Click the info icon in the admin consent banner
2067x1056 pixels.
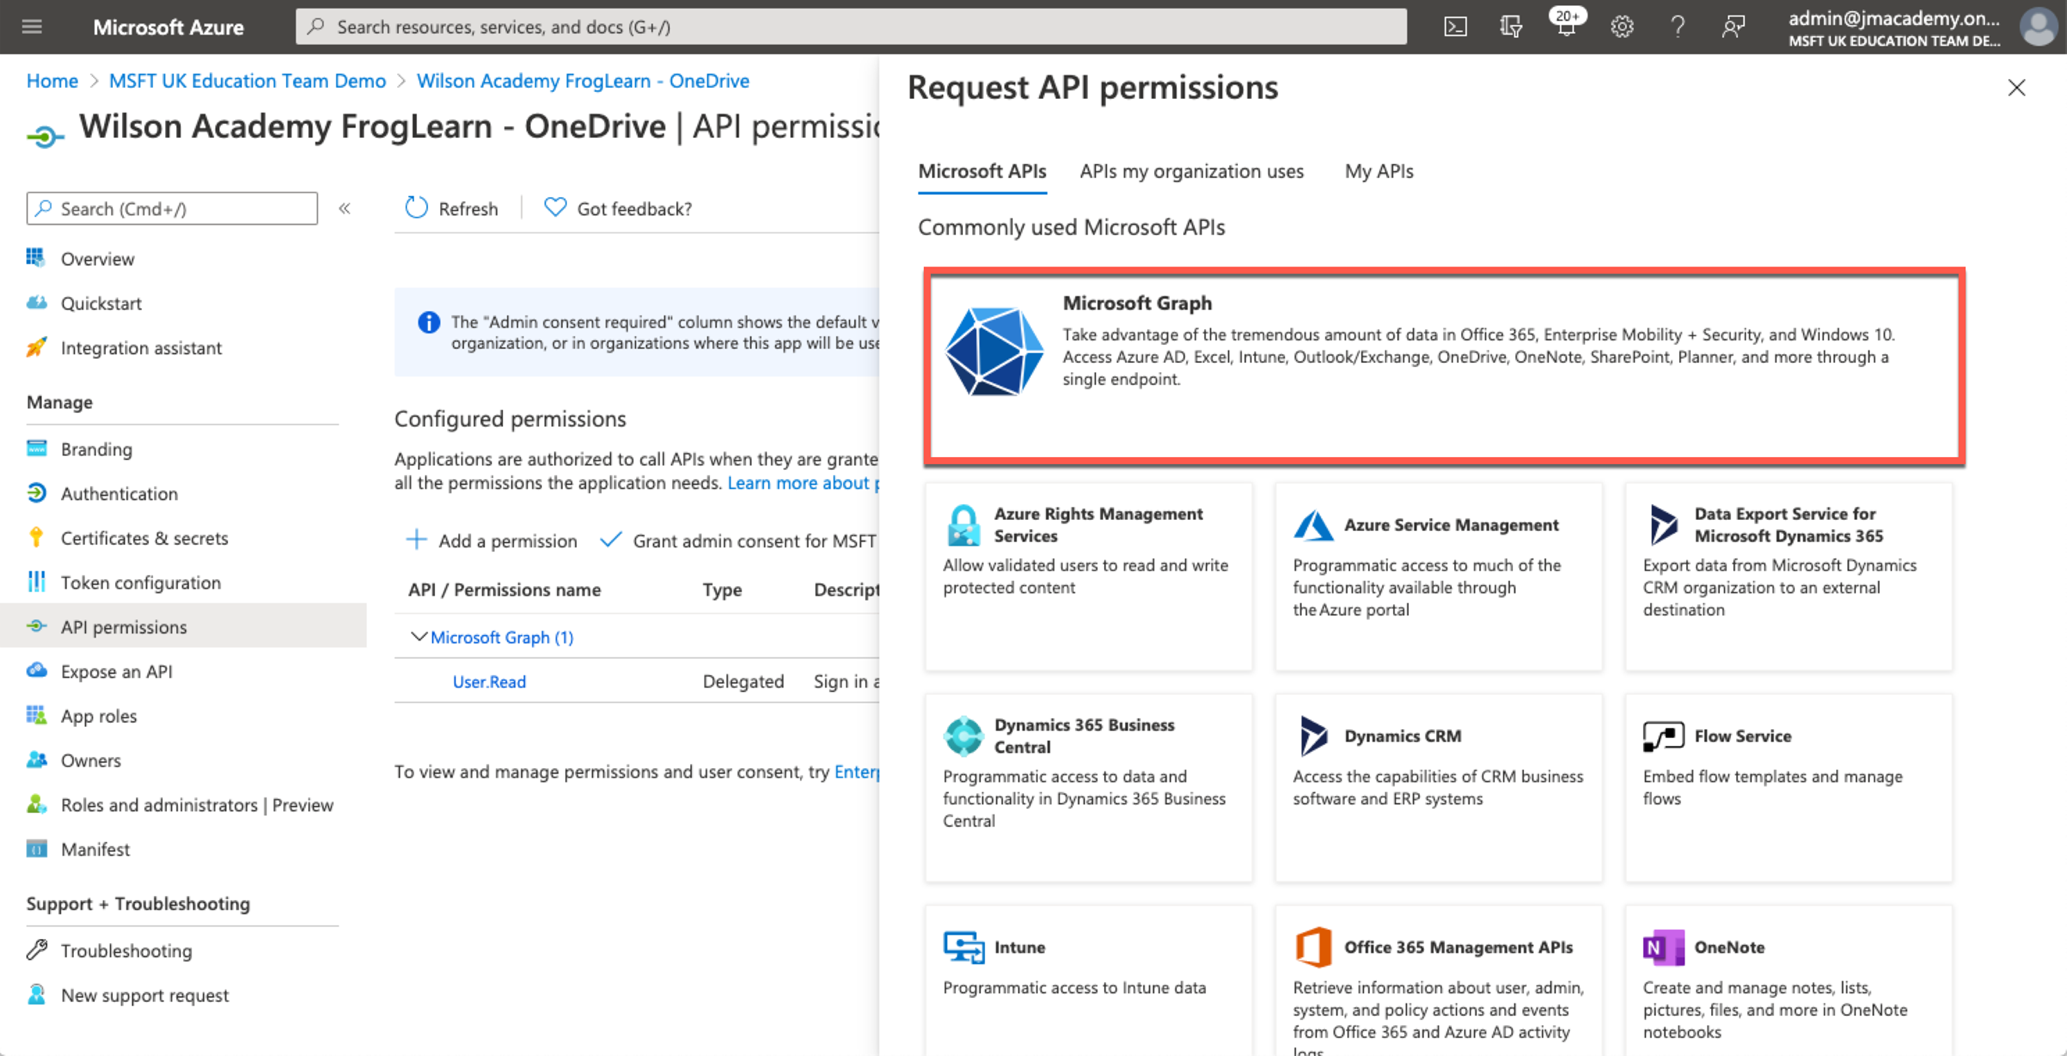pyautogui.click(x=428, y=322)
